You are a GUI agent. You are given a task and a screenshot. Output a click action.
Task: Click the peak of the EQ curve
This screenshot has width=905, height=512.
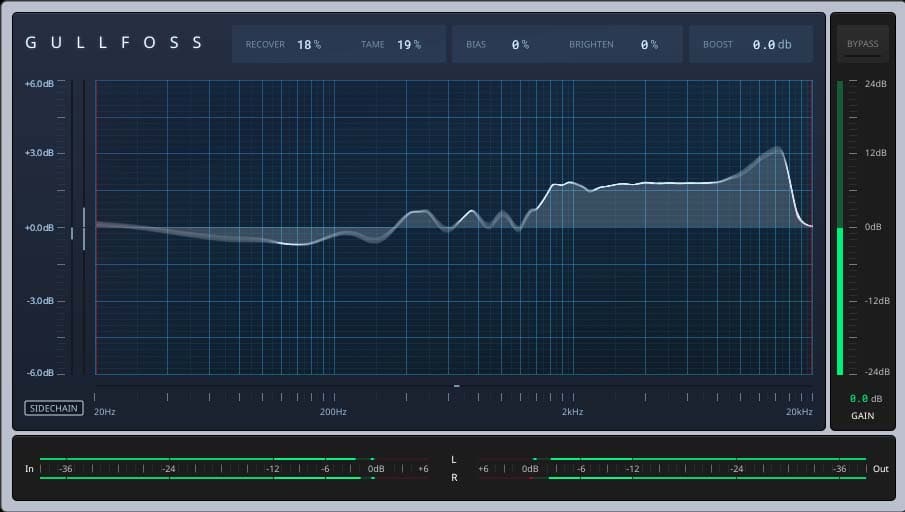pos(777,149)
